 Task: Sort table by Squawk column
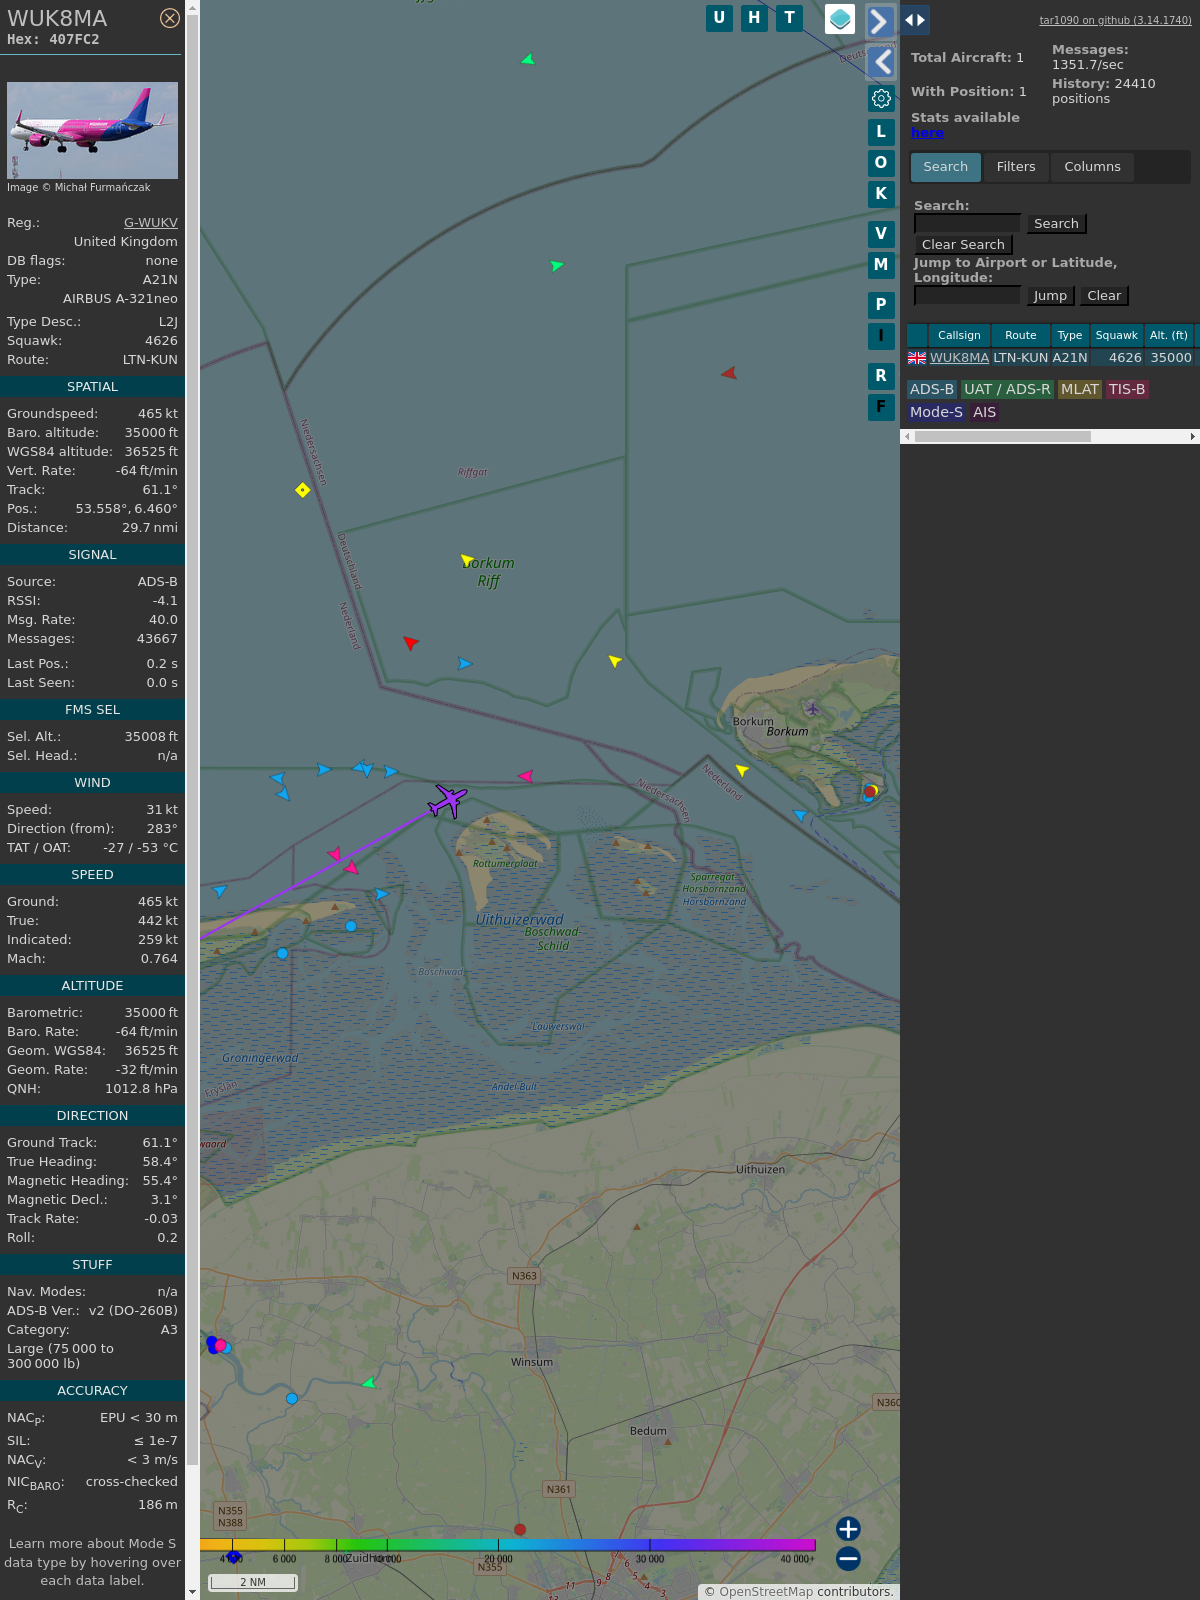point(1117,336)
